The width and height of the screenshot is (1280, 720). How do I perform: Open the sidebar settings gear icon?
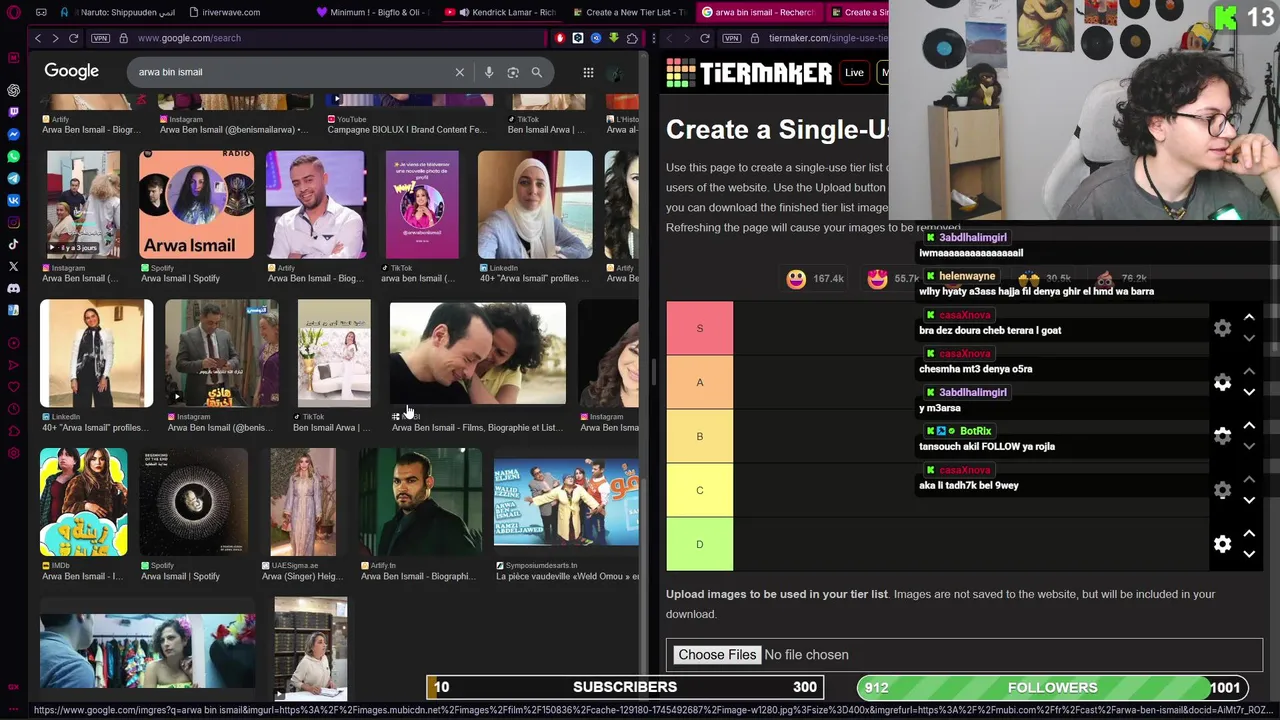pyautogui.click(x=13, y=453)
